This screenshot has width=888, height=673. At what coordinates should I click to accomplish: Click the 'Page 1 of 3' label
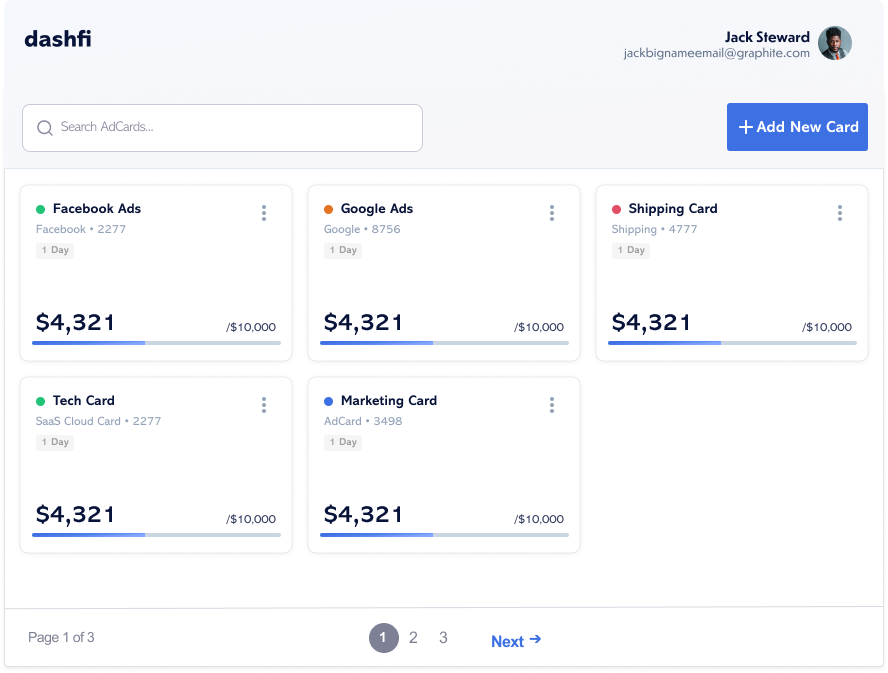point(61,638)
